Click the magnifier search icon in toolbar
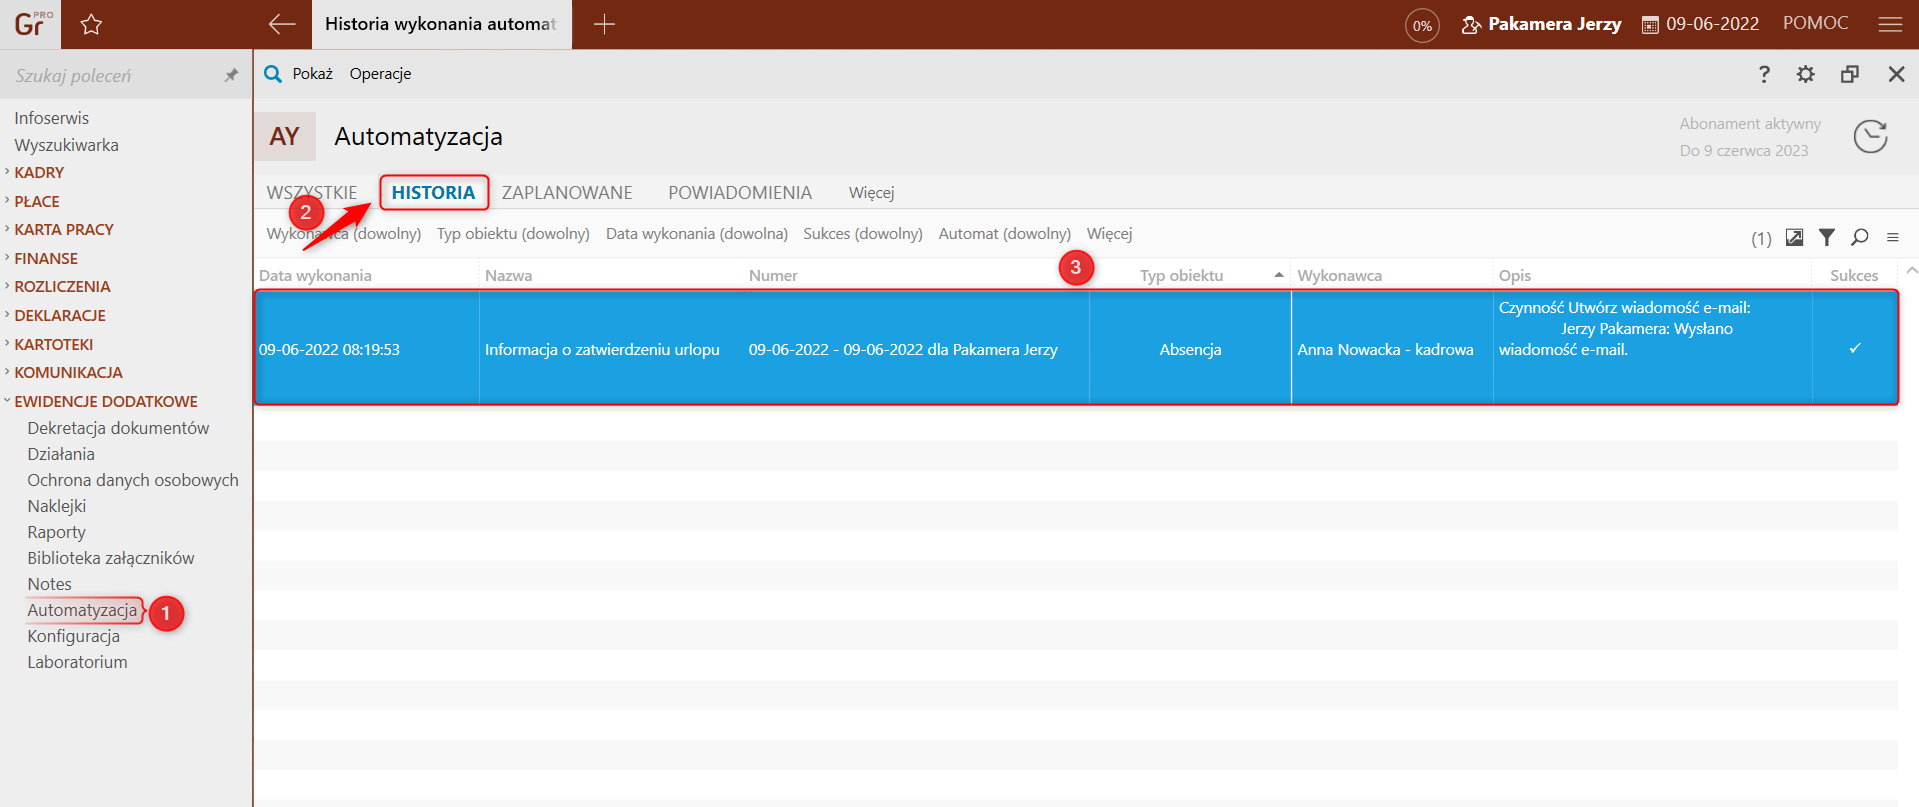Screen dimensions: 1919x807 point(272,74)
